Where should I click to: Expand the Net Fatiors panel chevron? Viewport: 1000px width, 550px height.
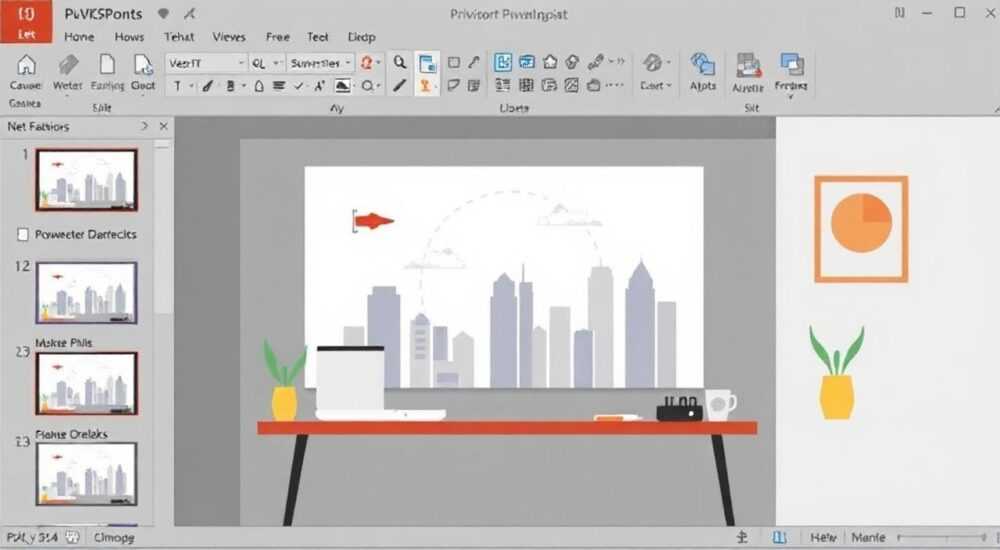click(144, 126)
